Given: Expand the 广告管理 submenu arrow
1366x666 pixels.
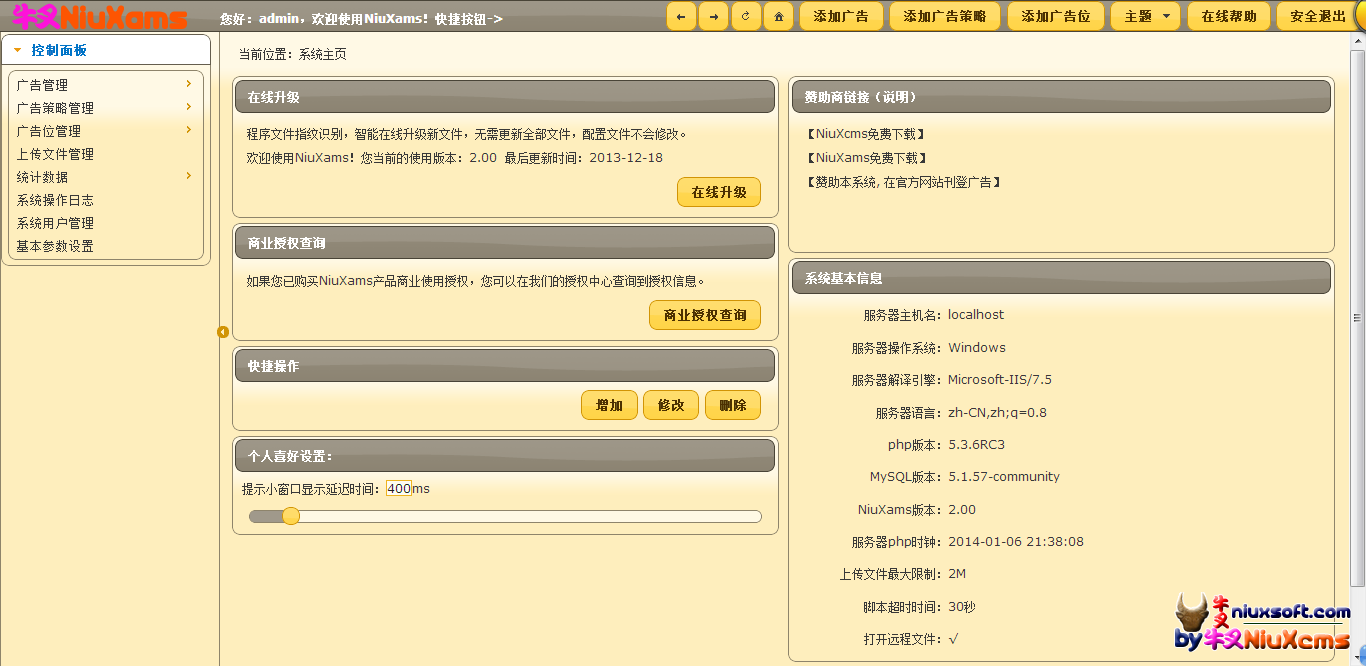Looking at the screenshot, I should click(x=189, y=84).
